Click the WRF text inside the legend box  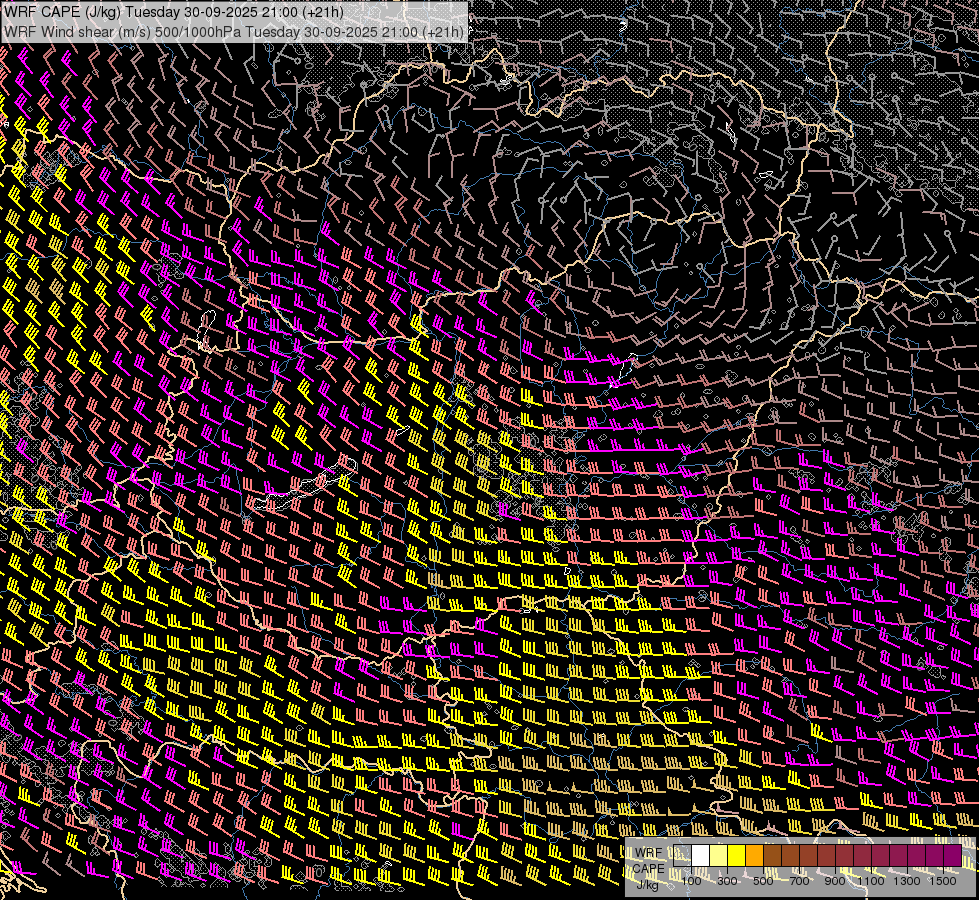click(648, 852)
